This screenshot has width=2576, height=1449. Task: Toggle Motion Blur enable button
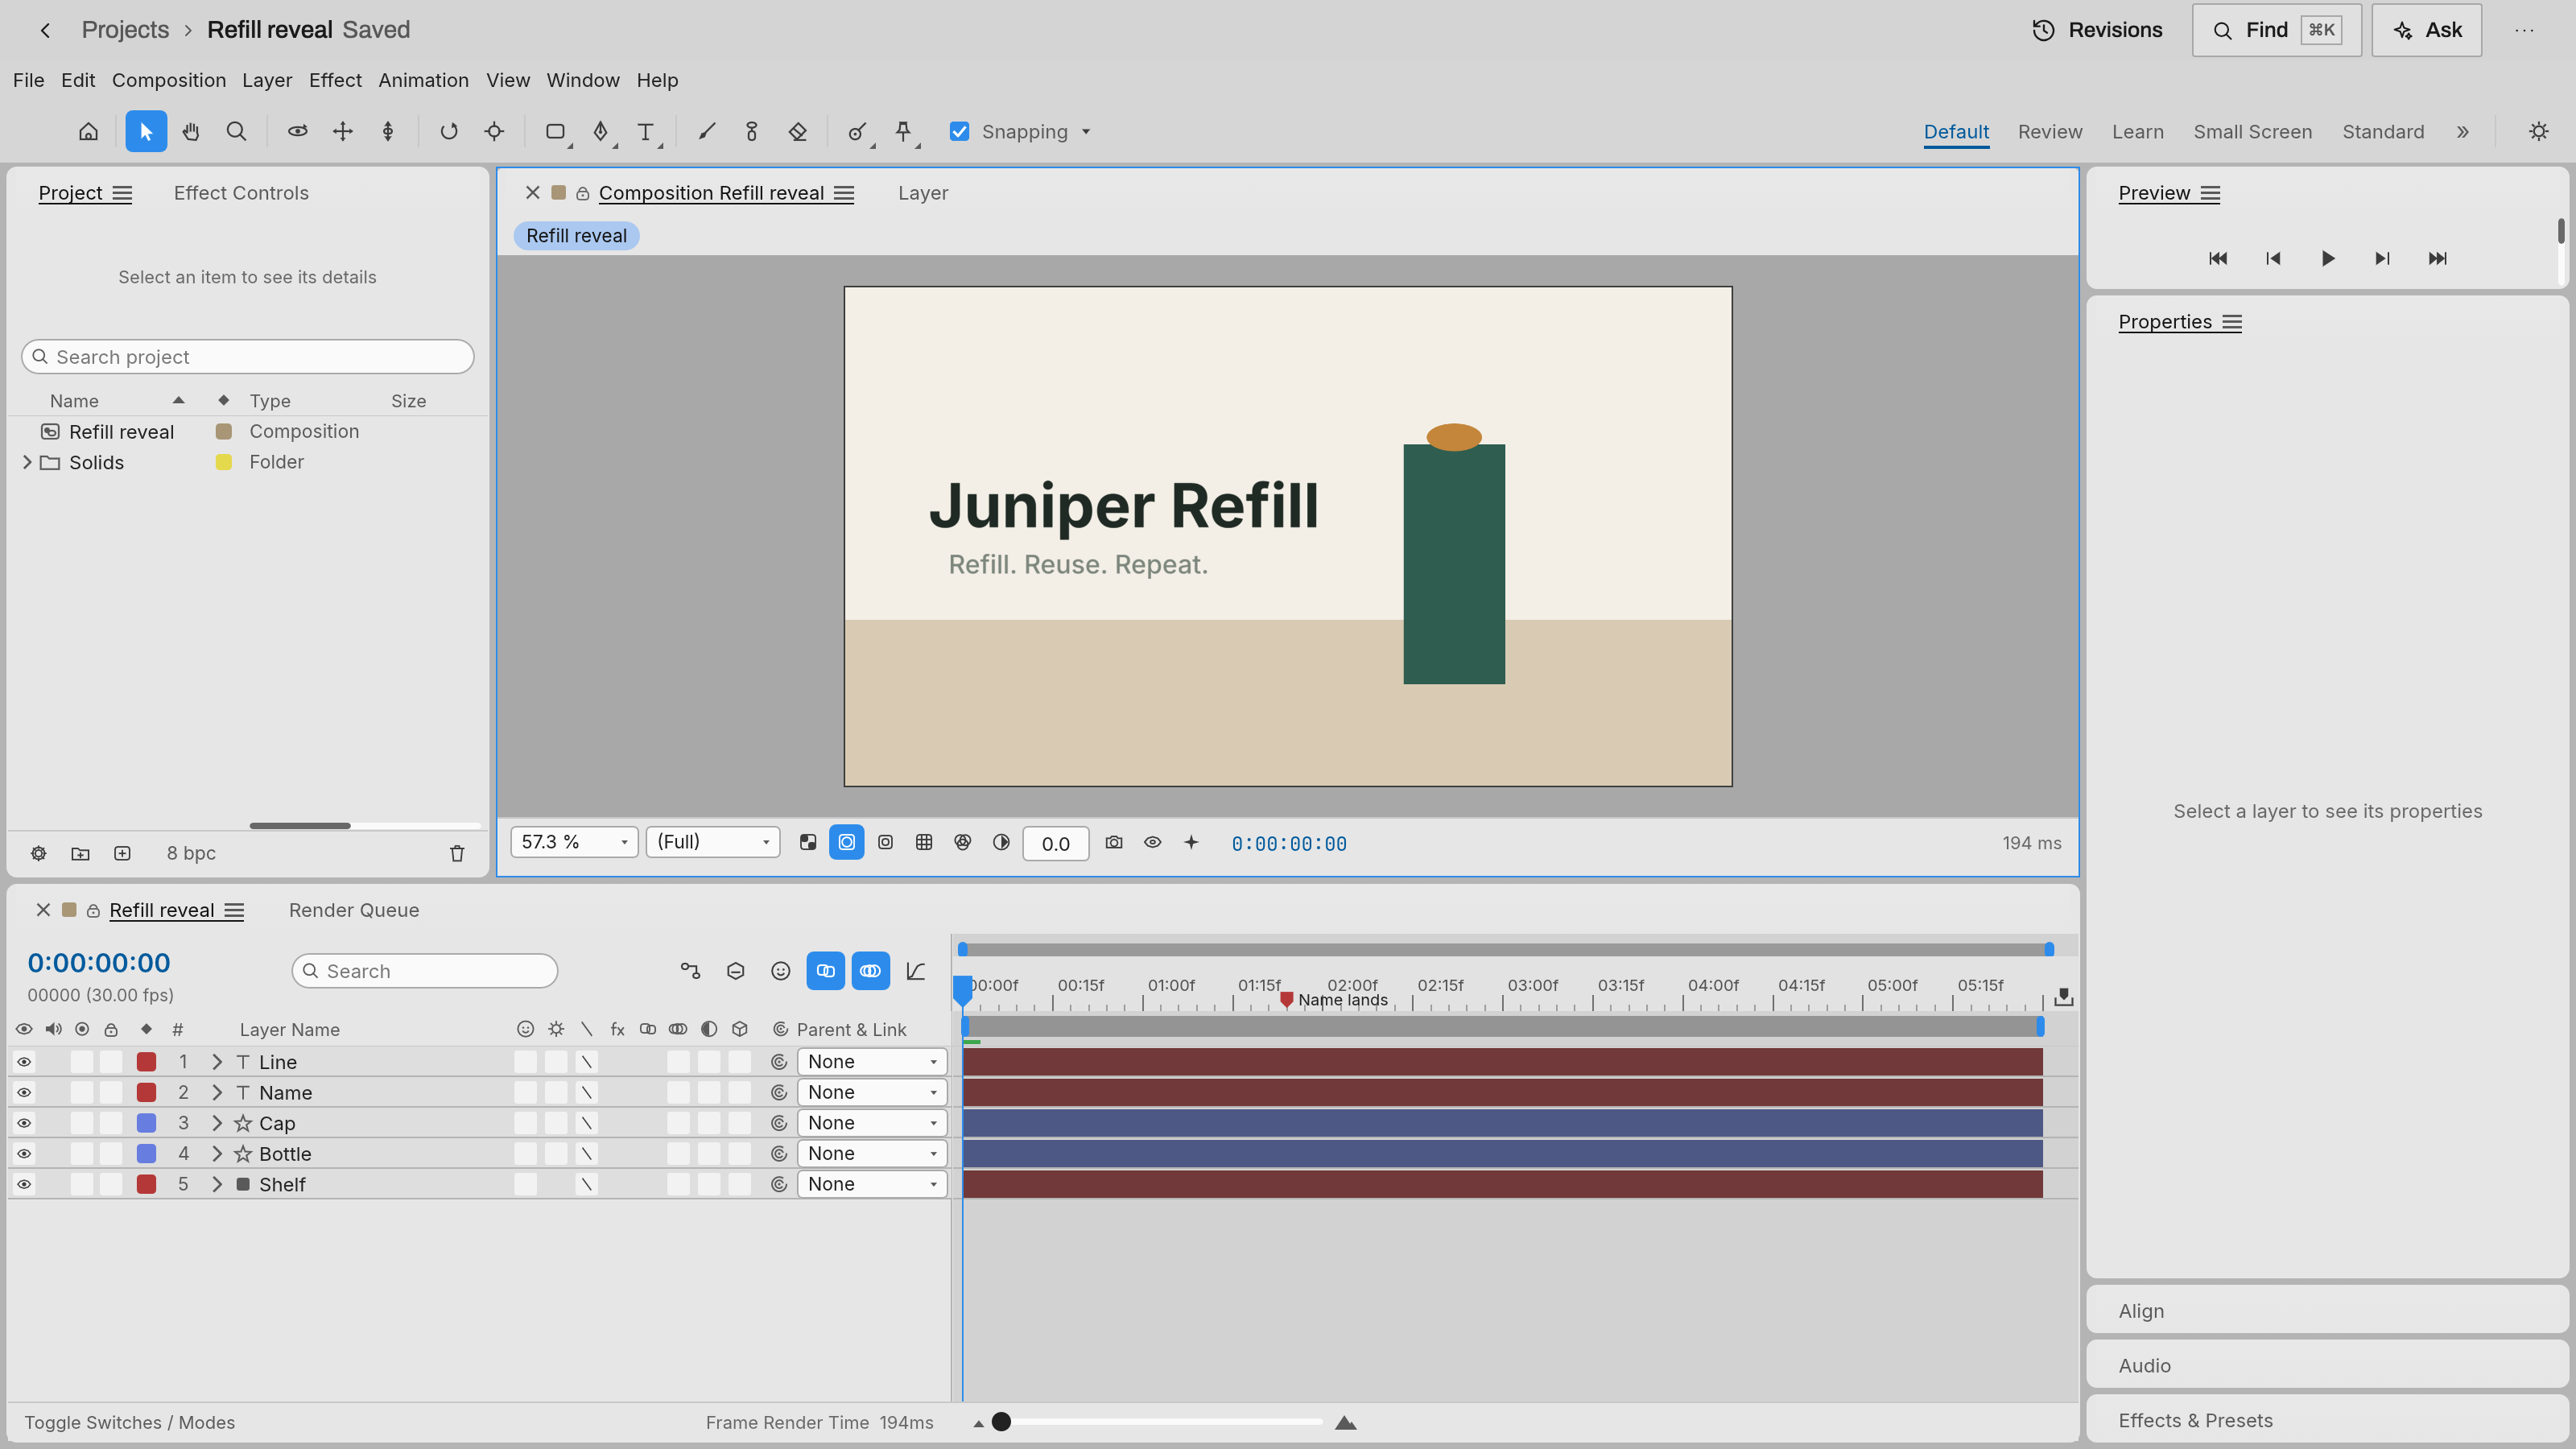point(871,970)
